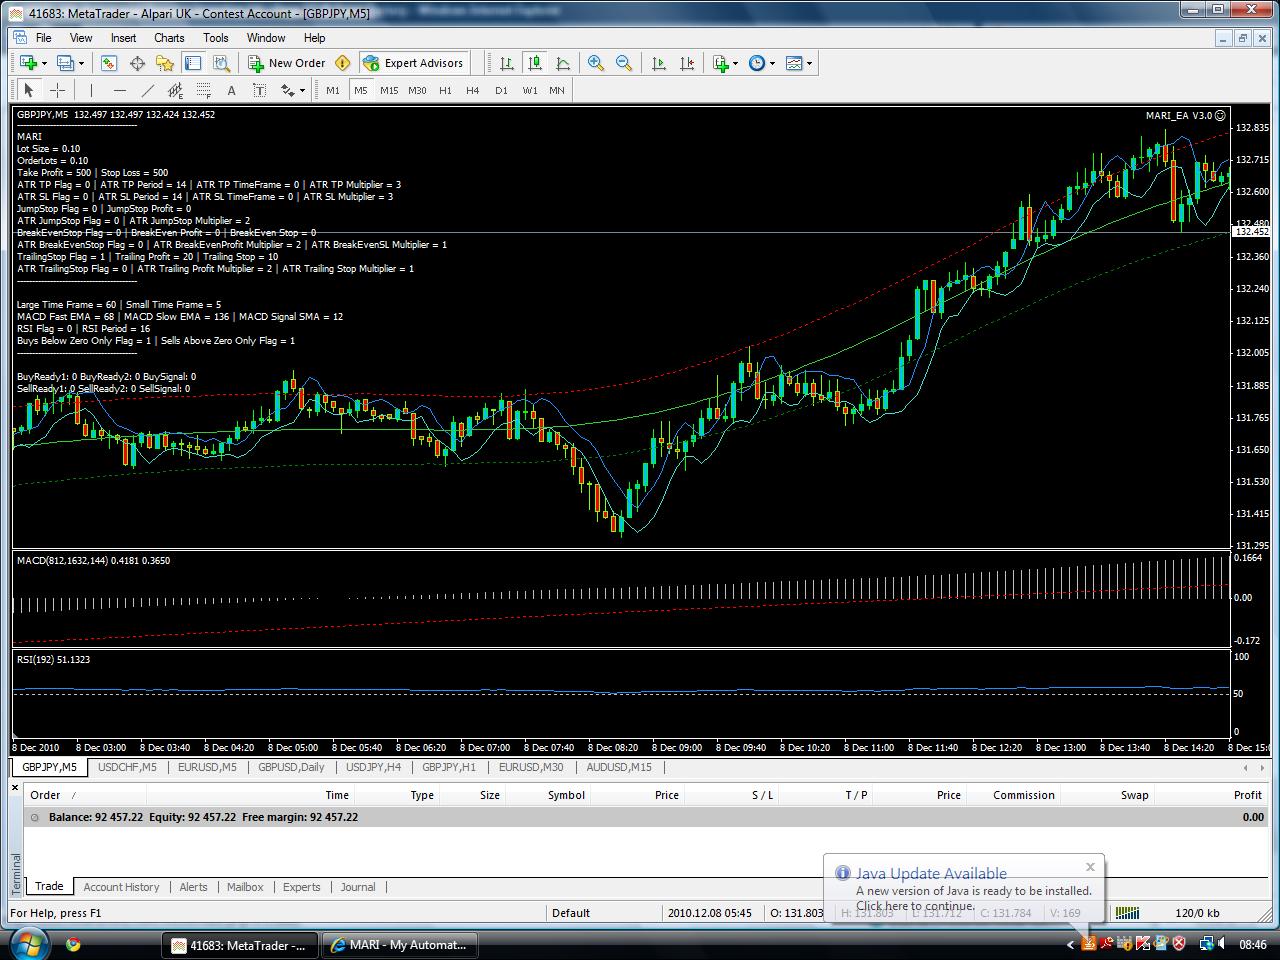Open the File menu
The width and height of the screenshot is (1280, 960).
(44, 38)
